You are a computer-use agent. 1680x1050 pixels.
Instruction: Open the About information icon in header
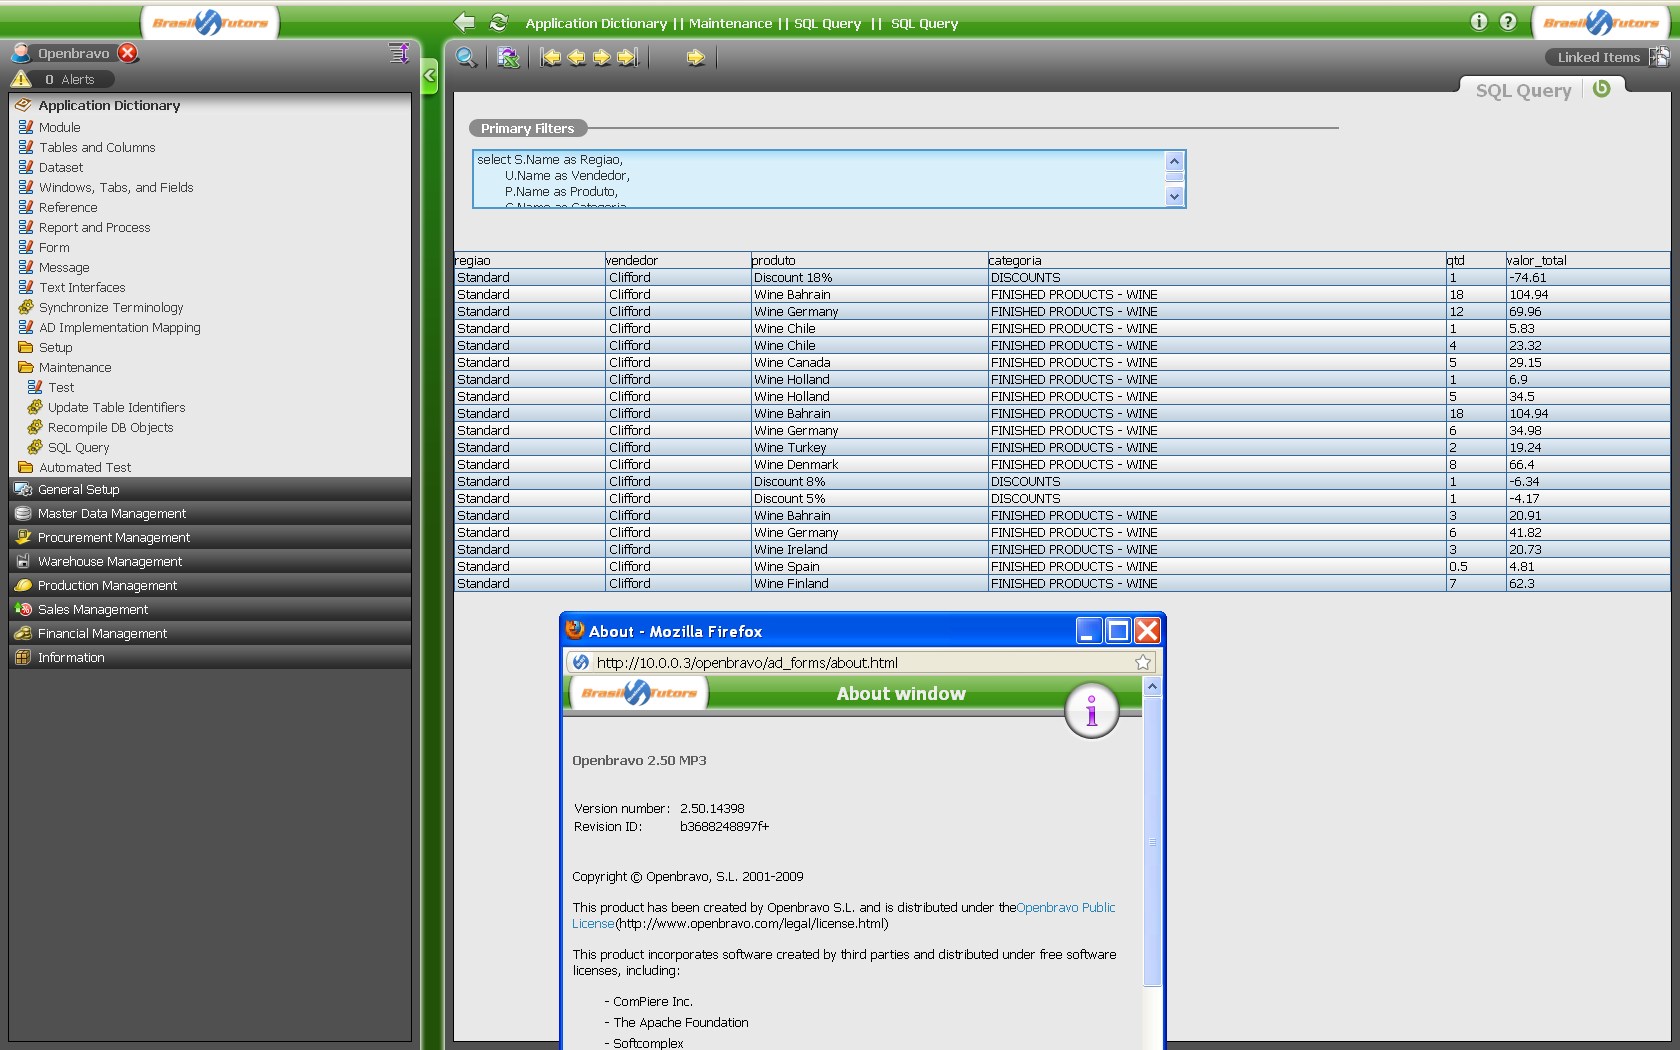point(1479,22)
